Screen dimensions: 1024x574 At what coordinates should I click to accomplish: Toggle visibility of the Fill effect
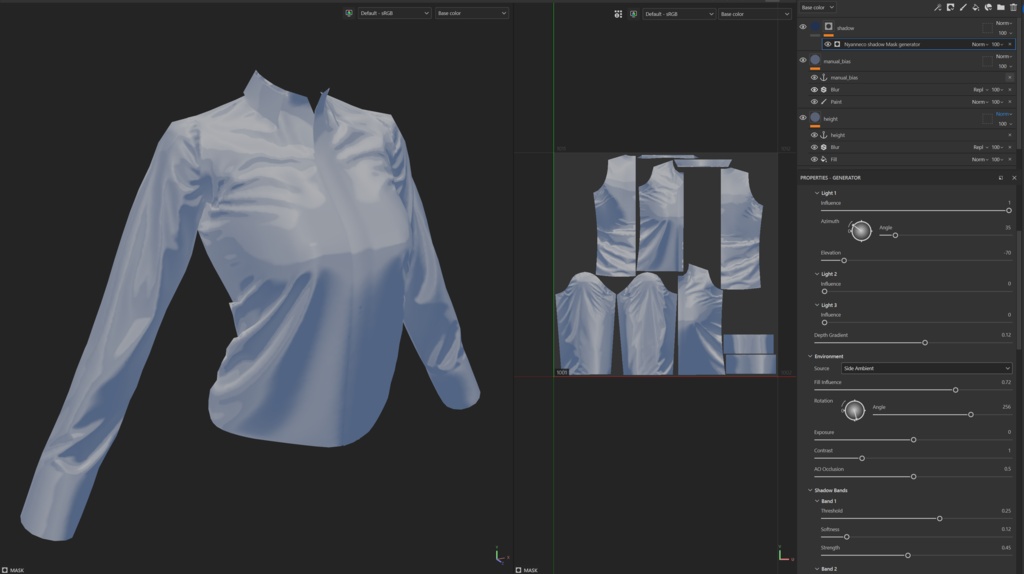[x=814, y=159]
